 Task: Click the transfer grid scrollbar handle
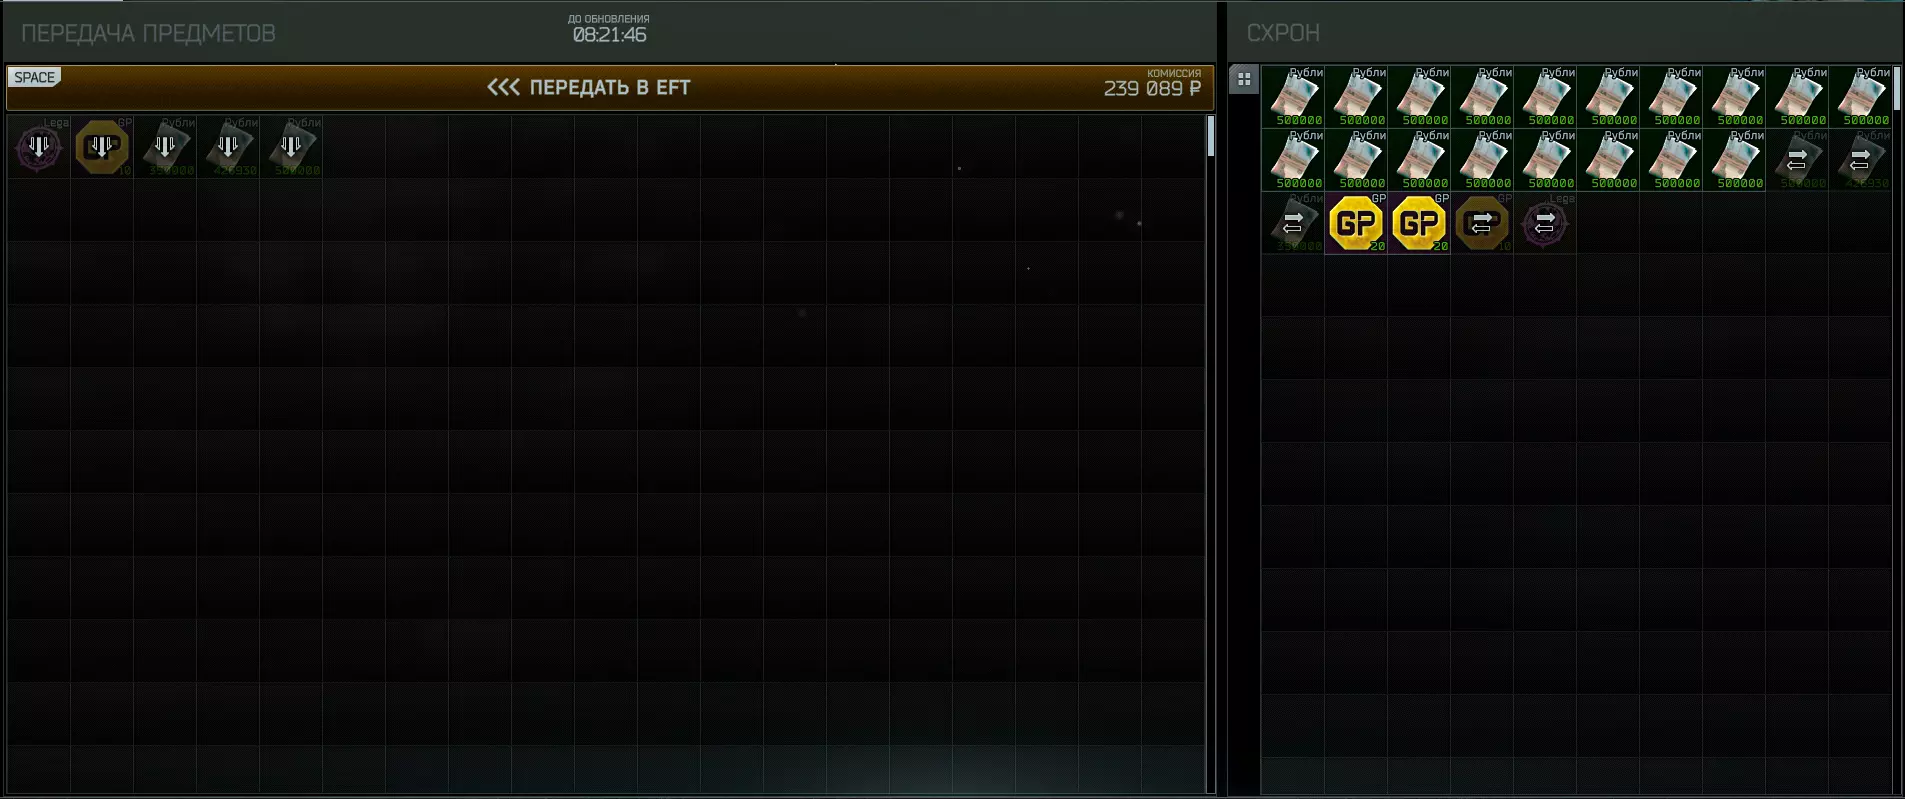pyautogui.click(x=1211, y=136)
